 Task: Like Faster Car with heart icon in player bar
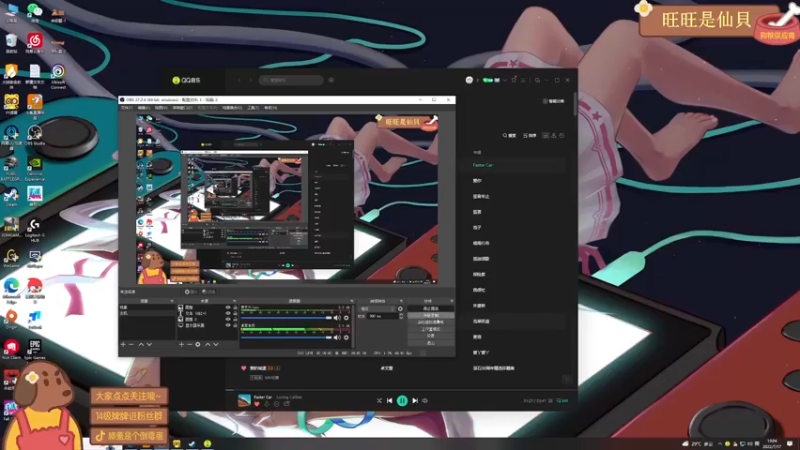(x=257, y=404)
